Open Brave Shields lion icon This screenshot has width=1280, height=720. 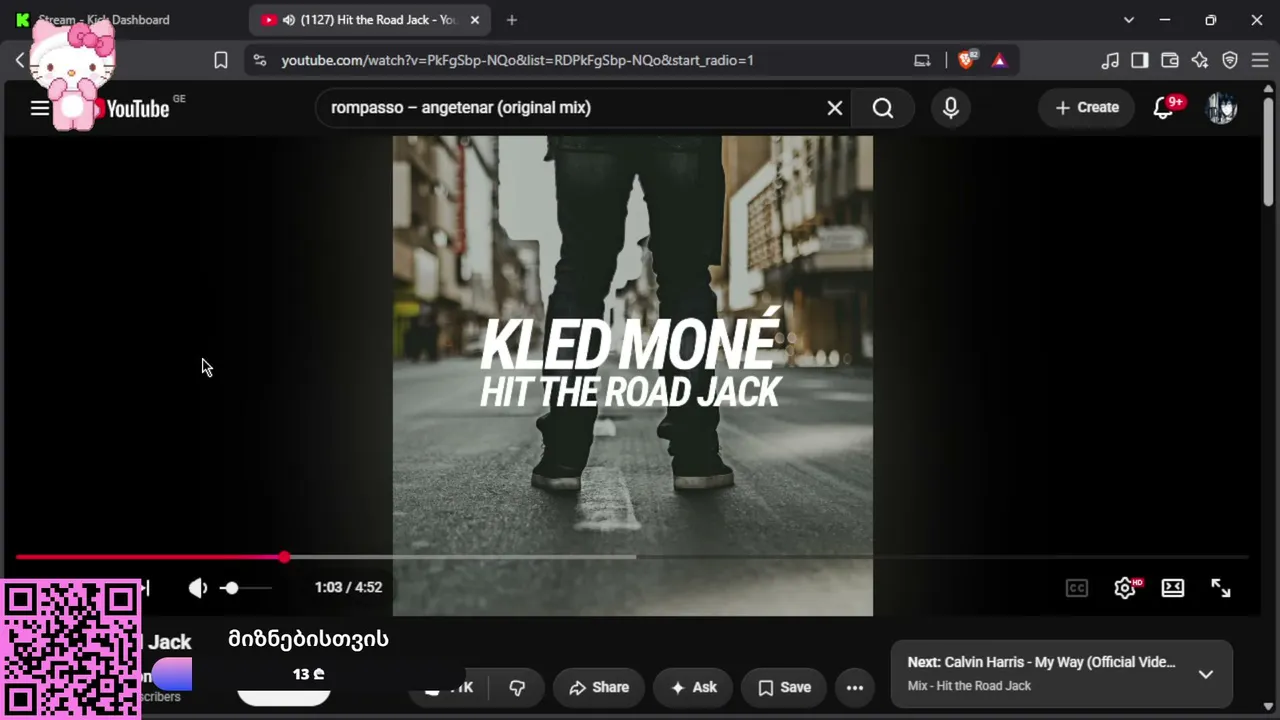(968, 60)
